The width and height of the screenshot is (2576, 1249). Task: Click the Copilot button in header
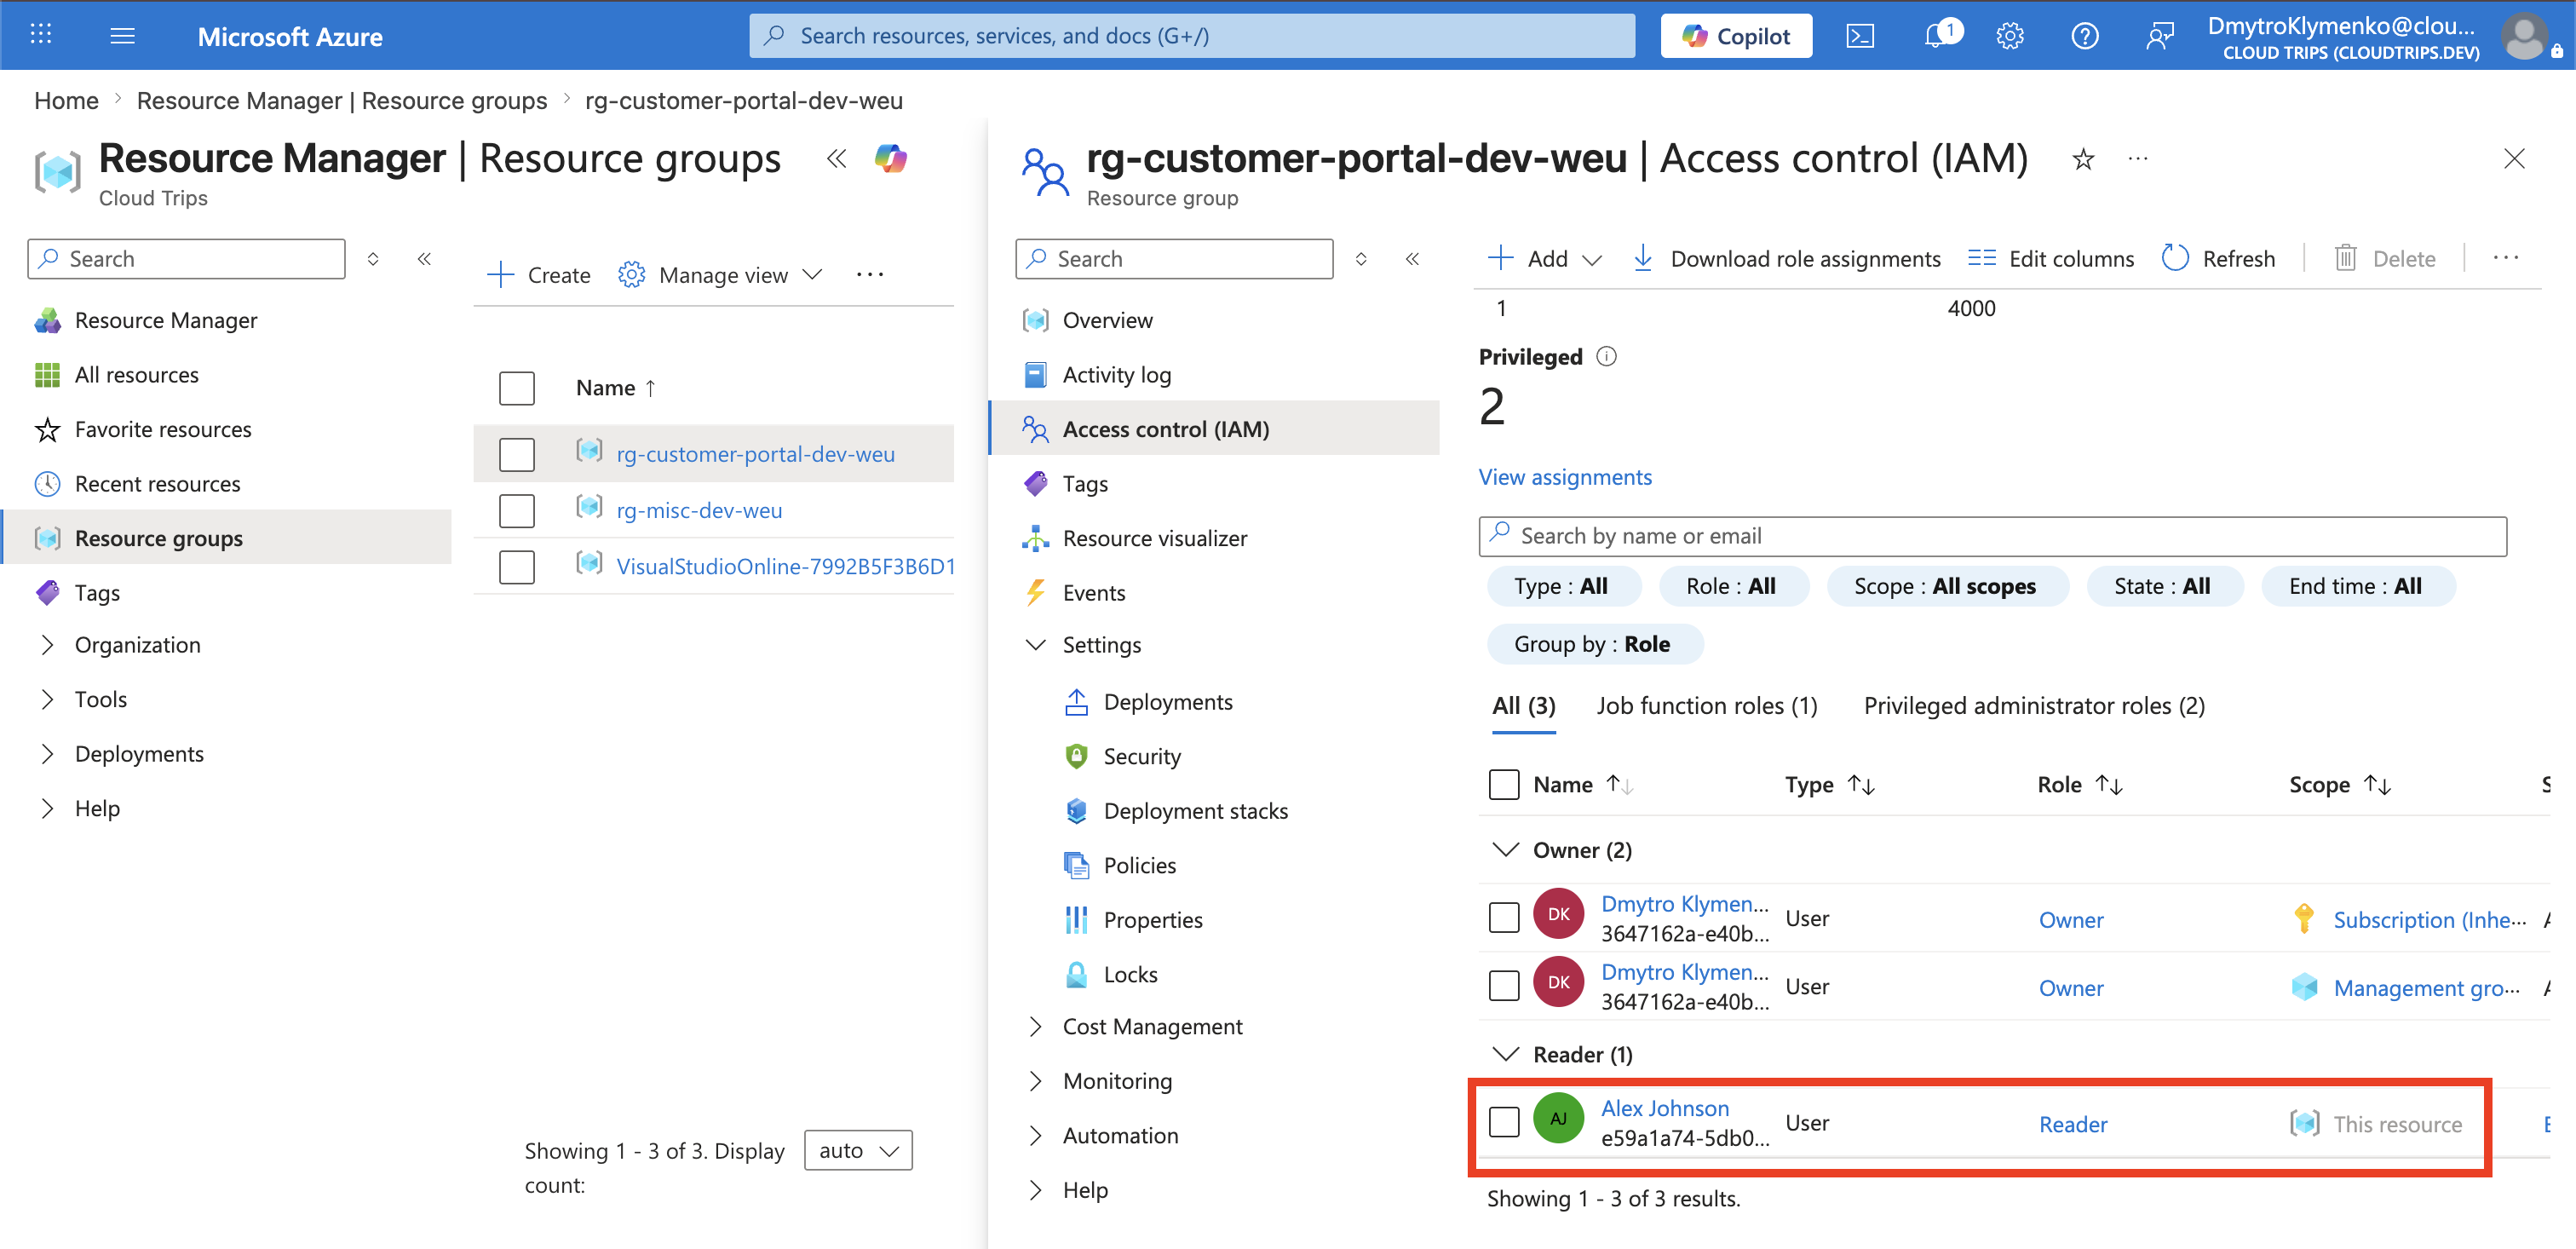tap(1735, 36)
